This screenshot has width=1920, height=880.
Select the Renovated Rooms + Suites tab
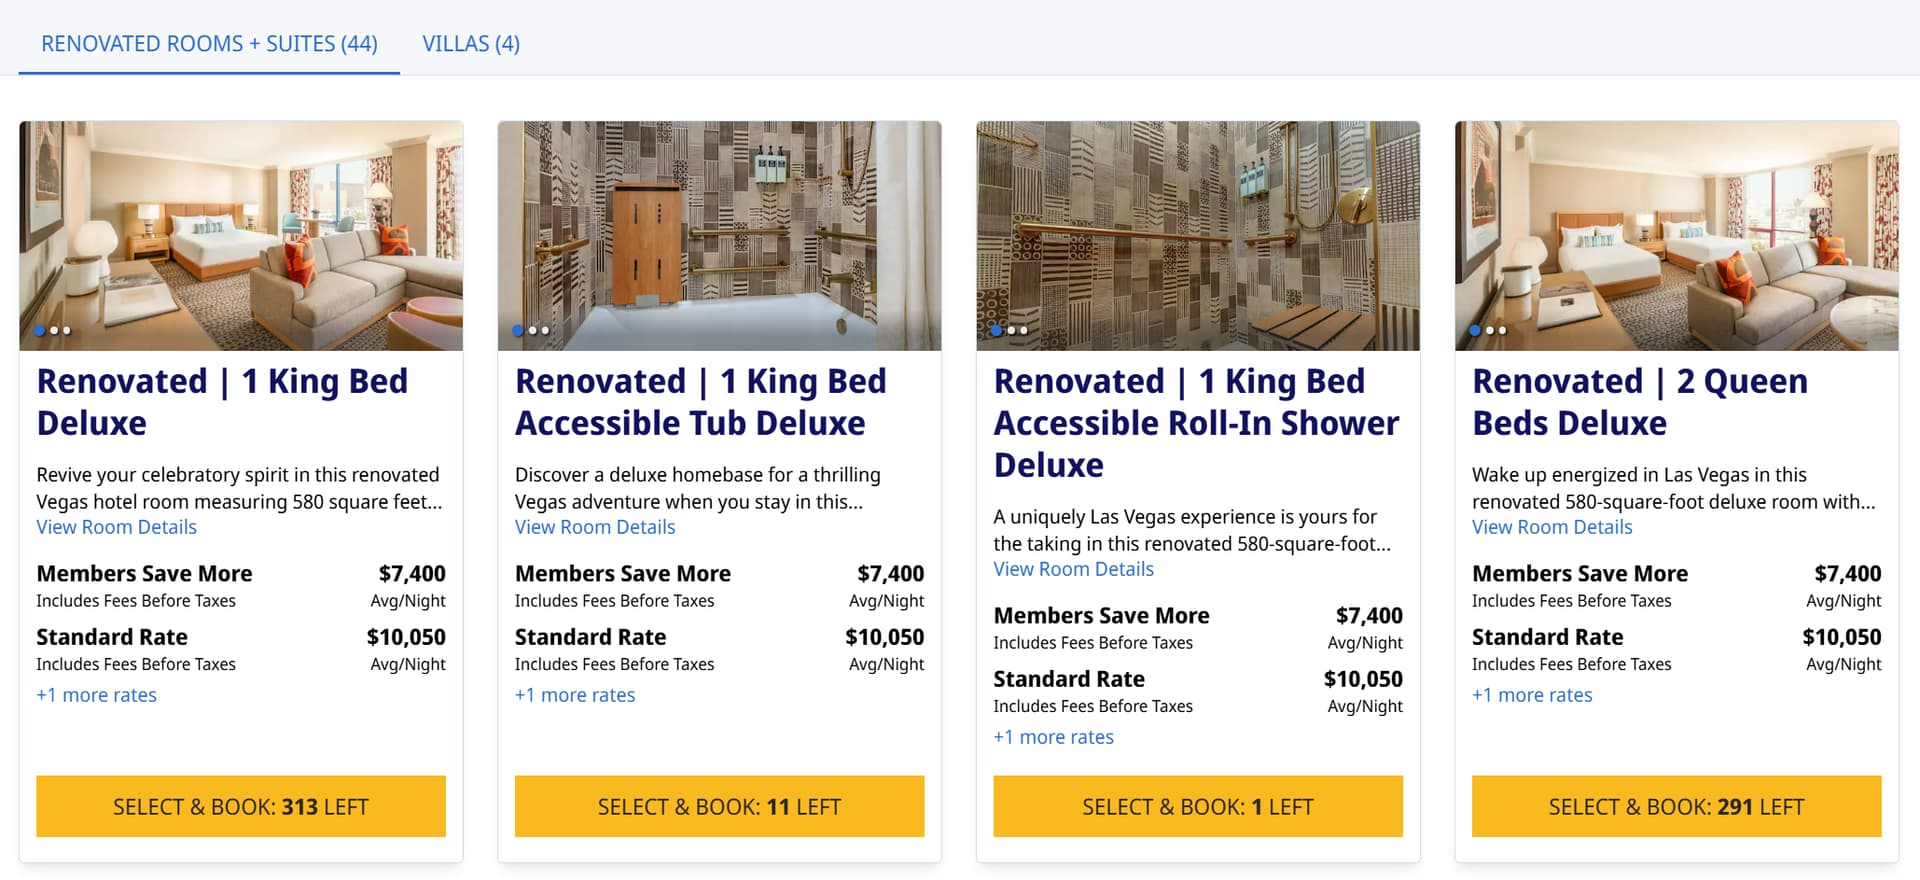click(x=209, y=44)
